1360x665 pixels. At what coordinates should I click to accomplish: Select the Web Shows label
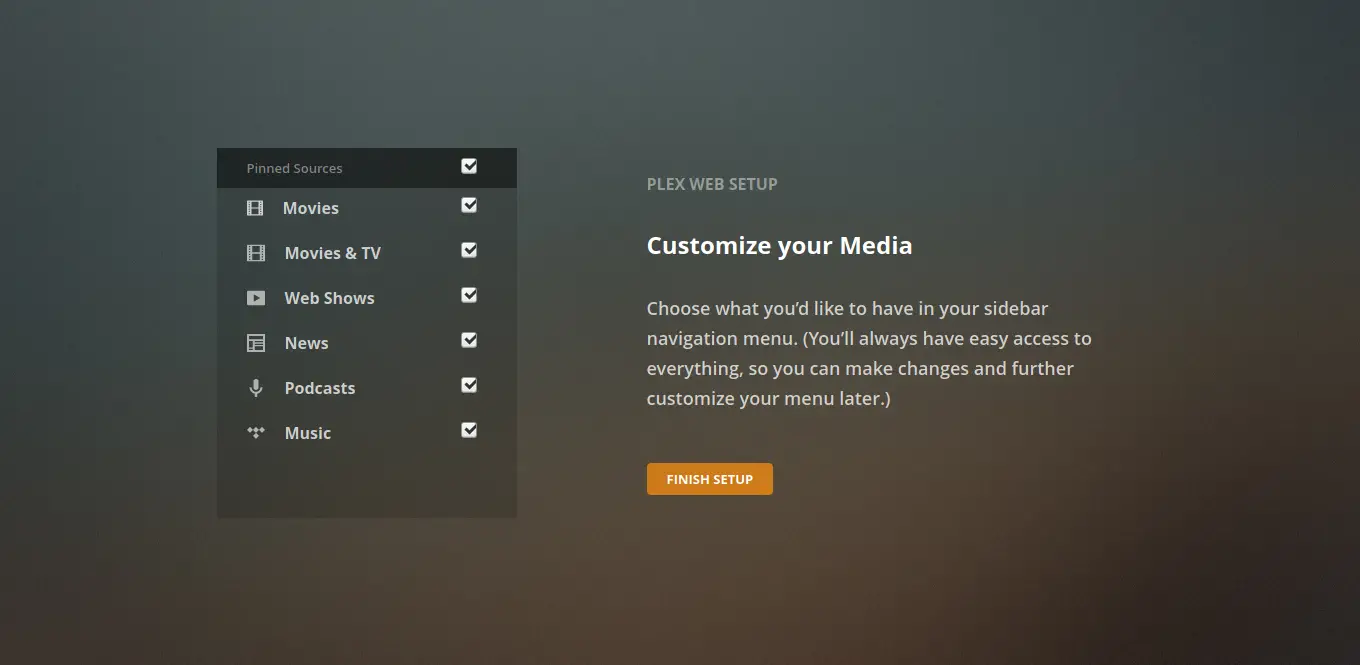[330, 298]
